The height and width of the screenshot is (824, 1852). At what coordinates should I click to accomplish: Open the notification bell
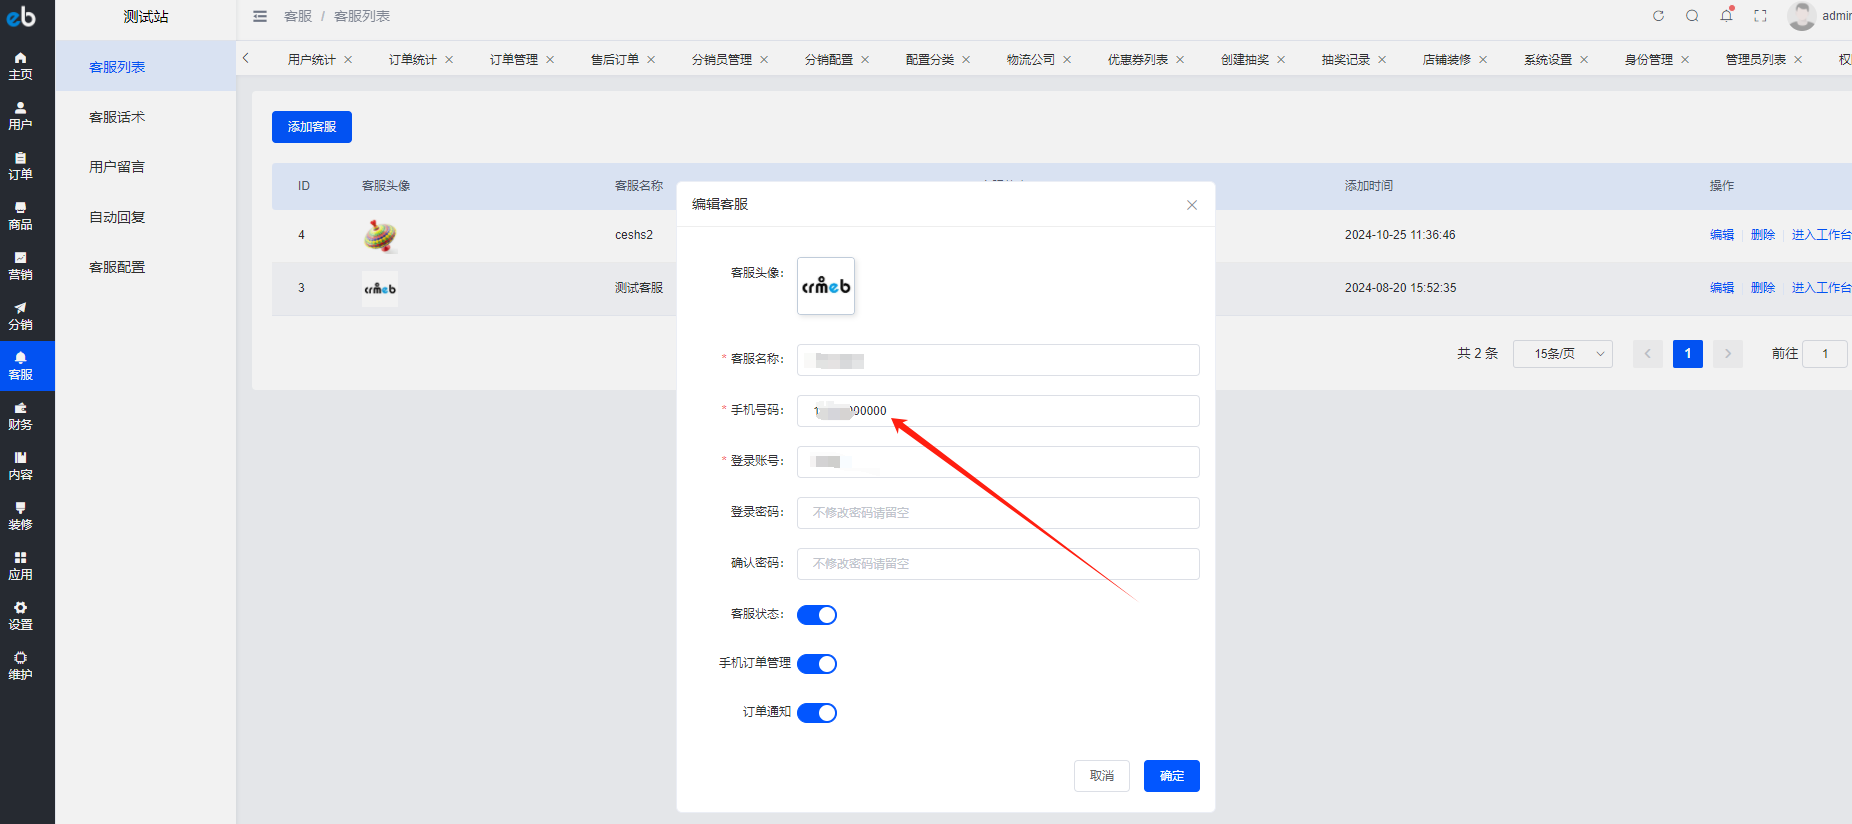tap(1726, 16)
